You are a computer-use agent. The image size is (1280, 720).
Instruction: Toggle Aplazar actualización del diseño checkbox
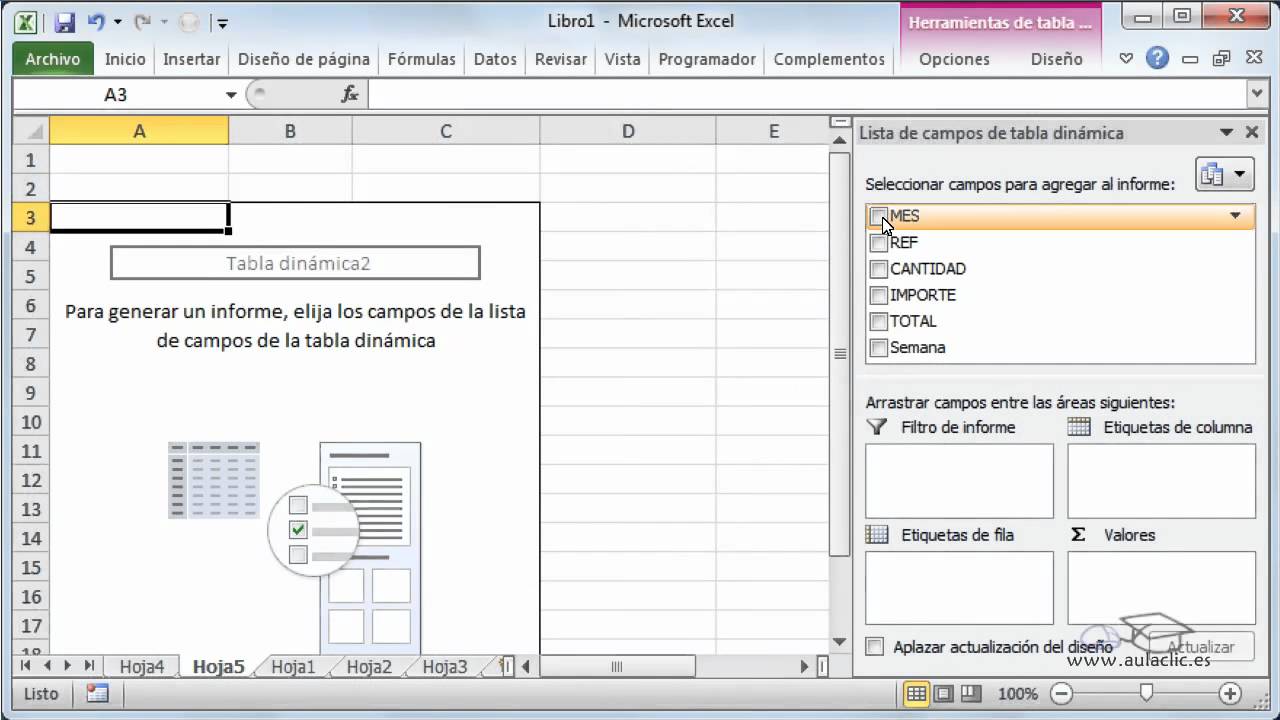pos(875,647)
